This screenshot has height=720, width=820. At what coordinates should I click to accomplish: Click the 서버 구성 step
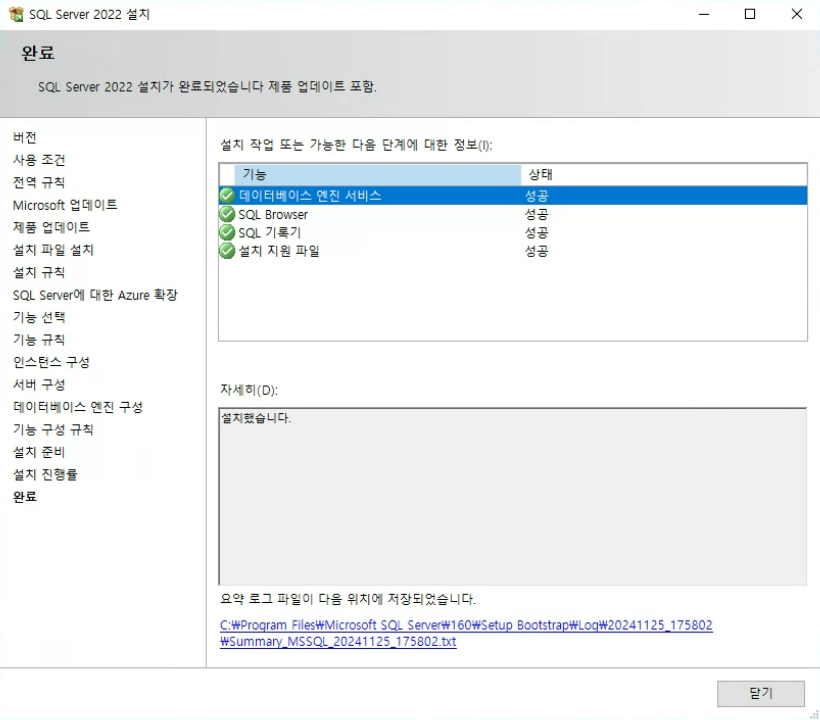pyautogui.click(x=39, y=385)
